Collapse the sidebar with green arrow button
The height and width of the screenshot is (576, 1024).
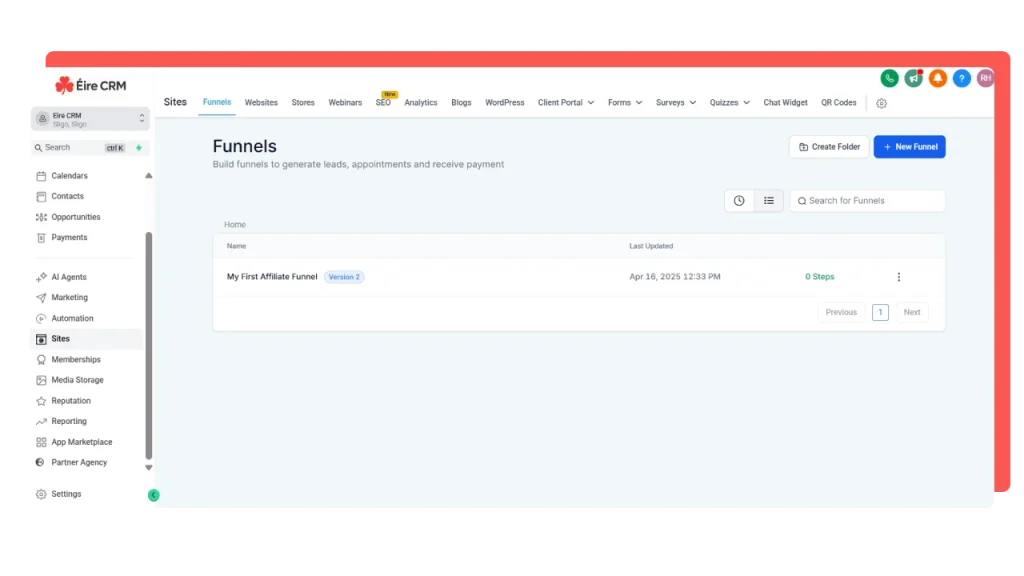(x=153, y=495)
